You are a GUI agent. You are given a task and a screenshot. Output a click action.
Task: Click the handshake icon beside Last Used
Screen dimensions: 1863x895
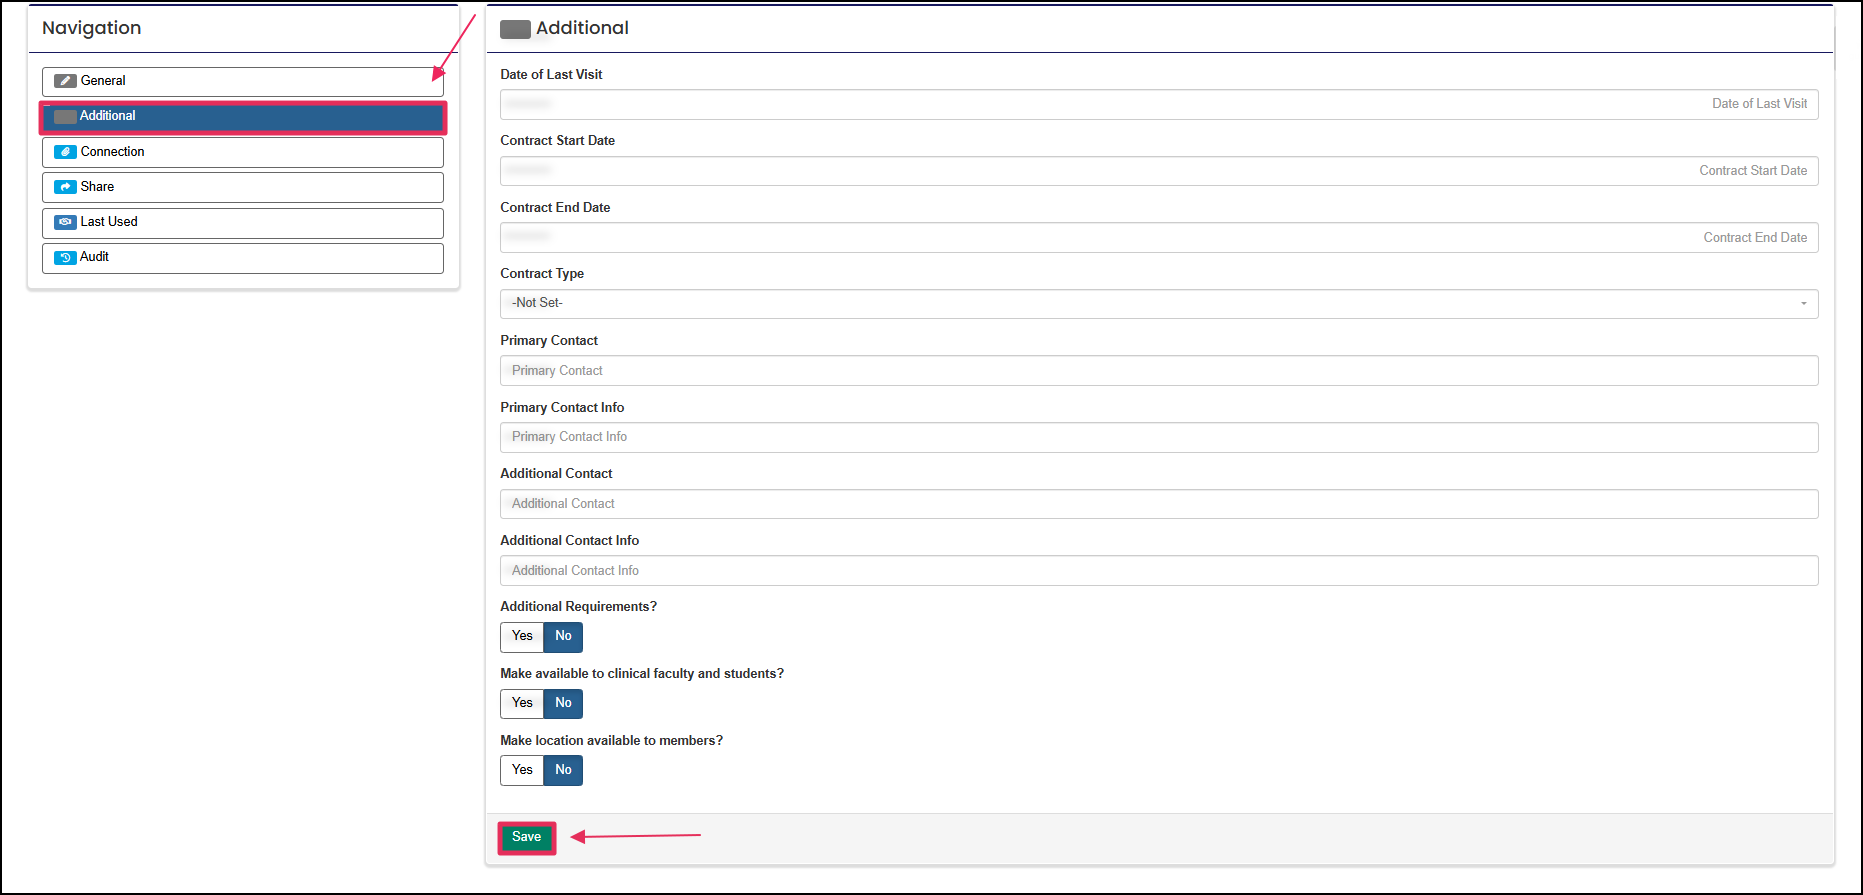[65, 222]
